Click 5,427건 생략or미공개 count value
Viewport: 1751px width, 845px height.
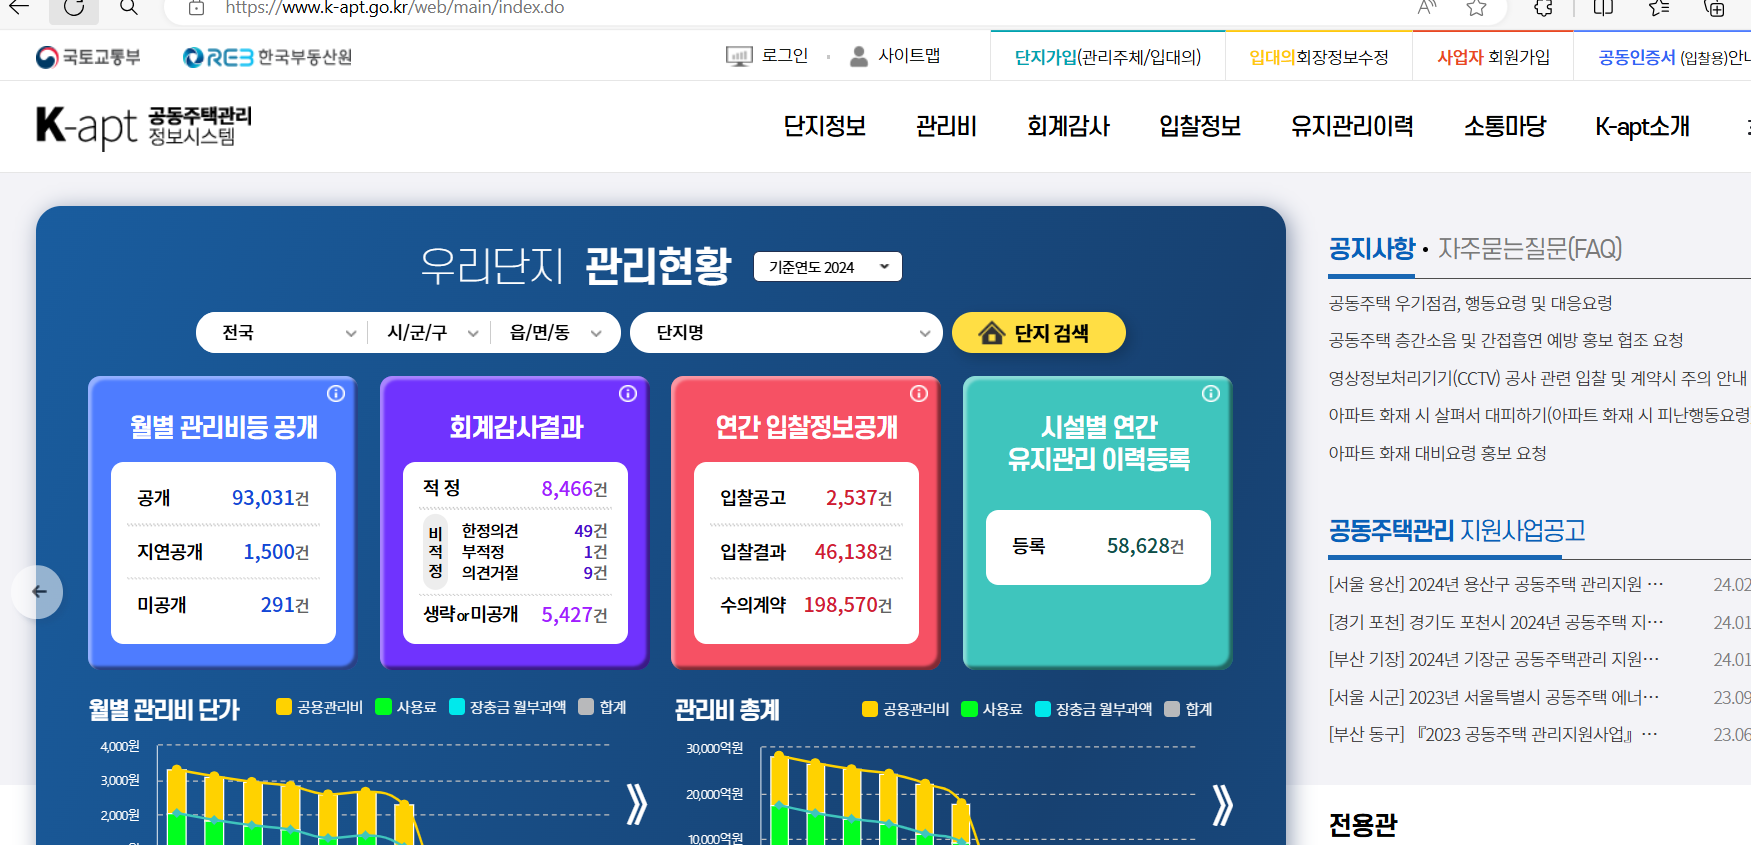tap(574, 615)
